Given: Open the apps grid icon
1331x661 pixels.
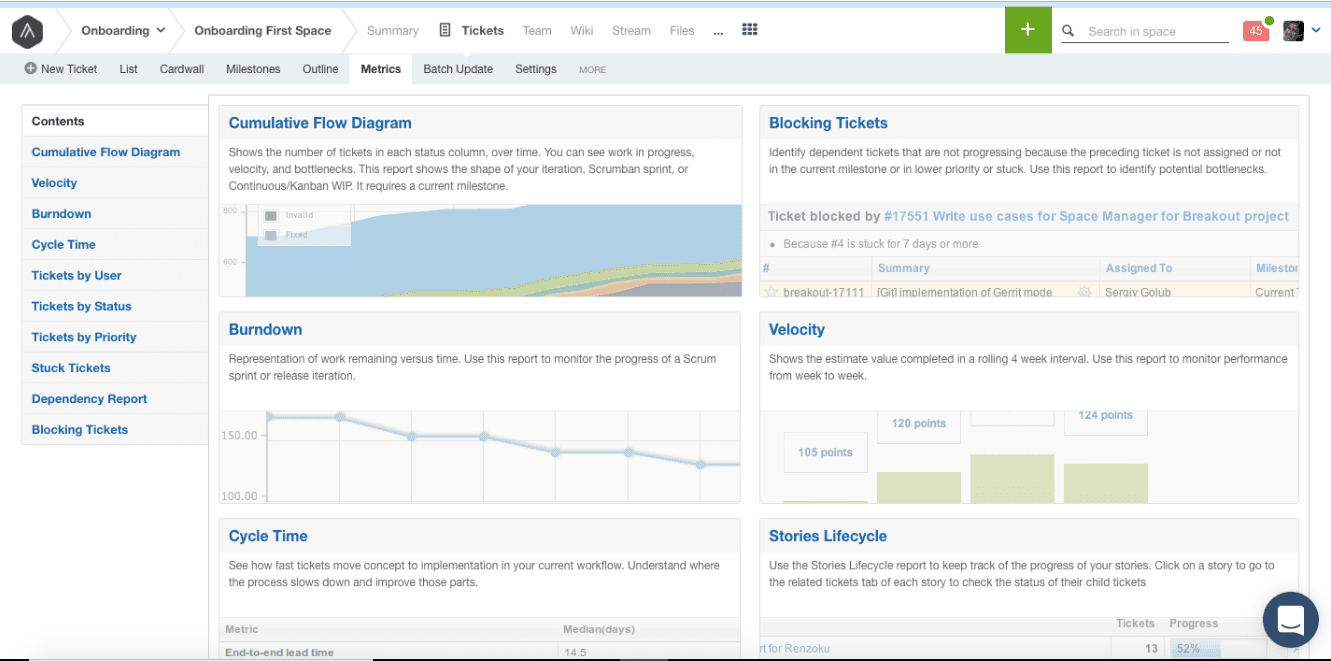Looking at the screenshot, I should pyautogui.click(x=750, y=30).
